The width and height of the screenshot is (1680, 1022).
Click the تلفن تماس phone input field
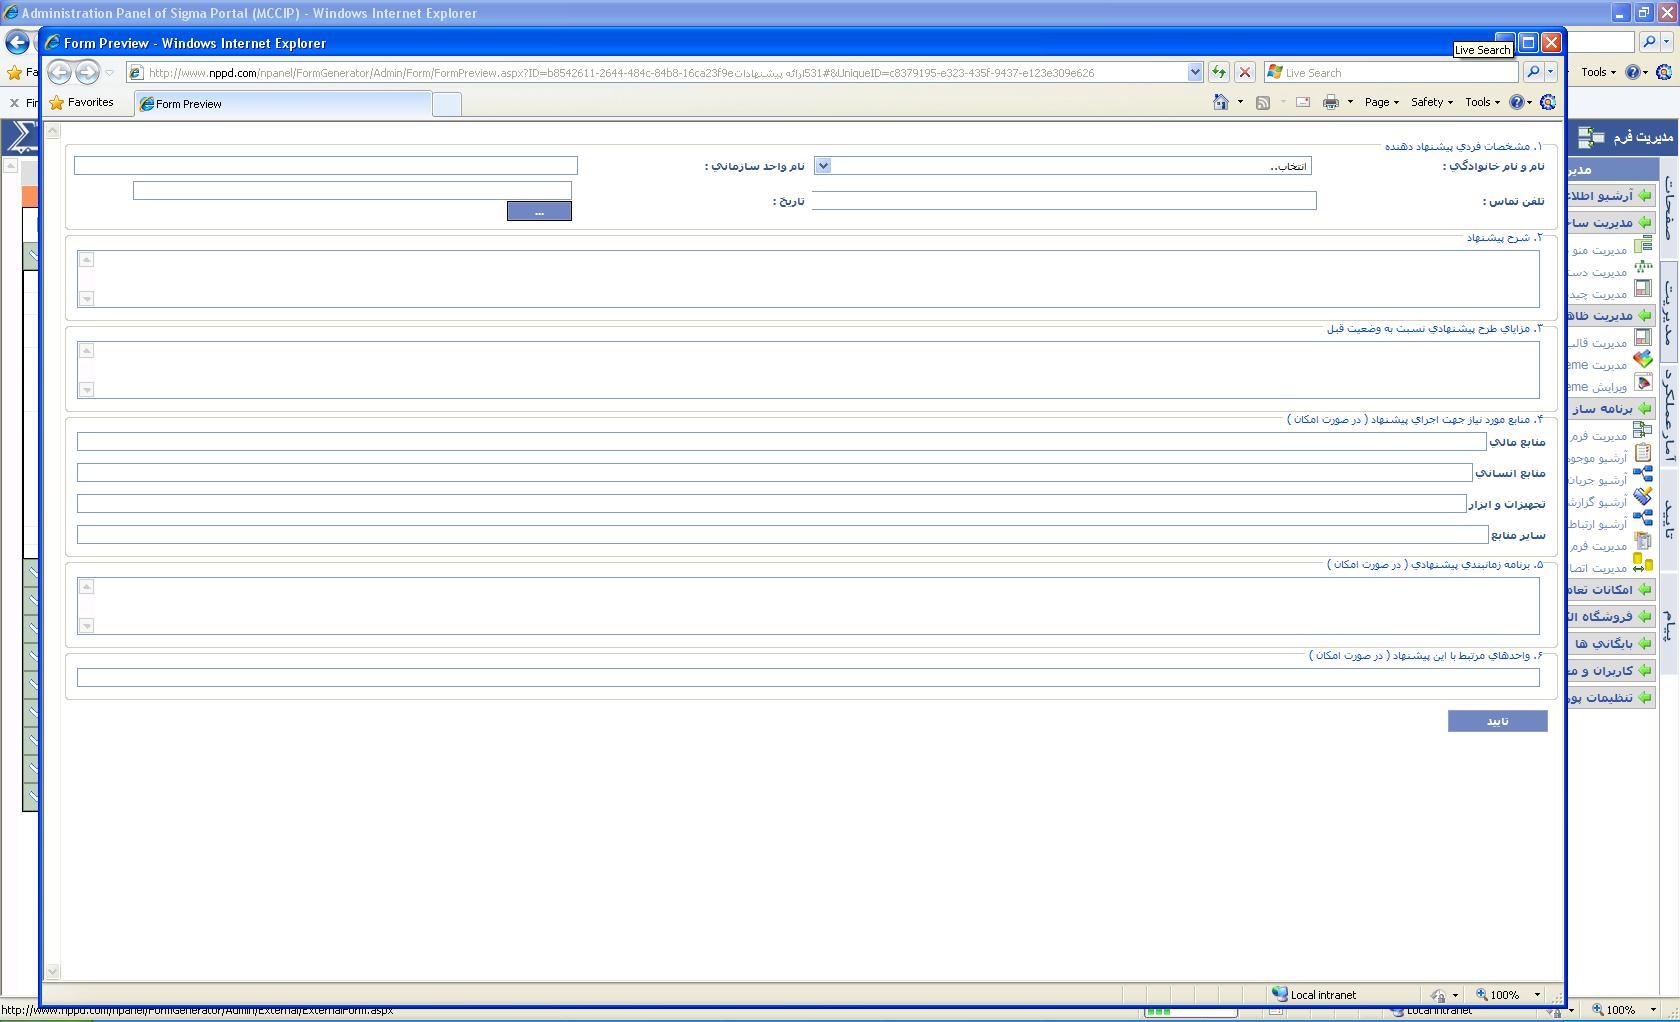coord(1064,201)
